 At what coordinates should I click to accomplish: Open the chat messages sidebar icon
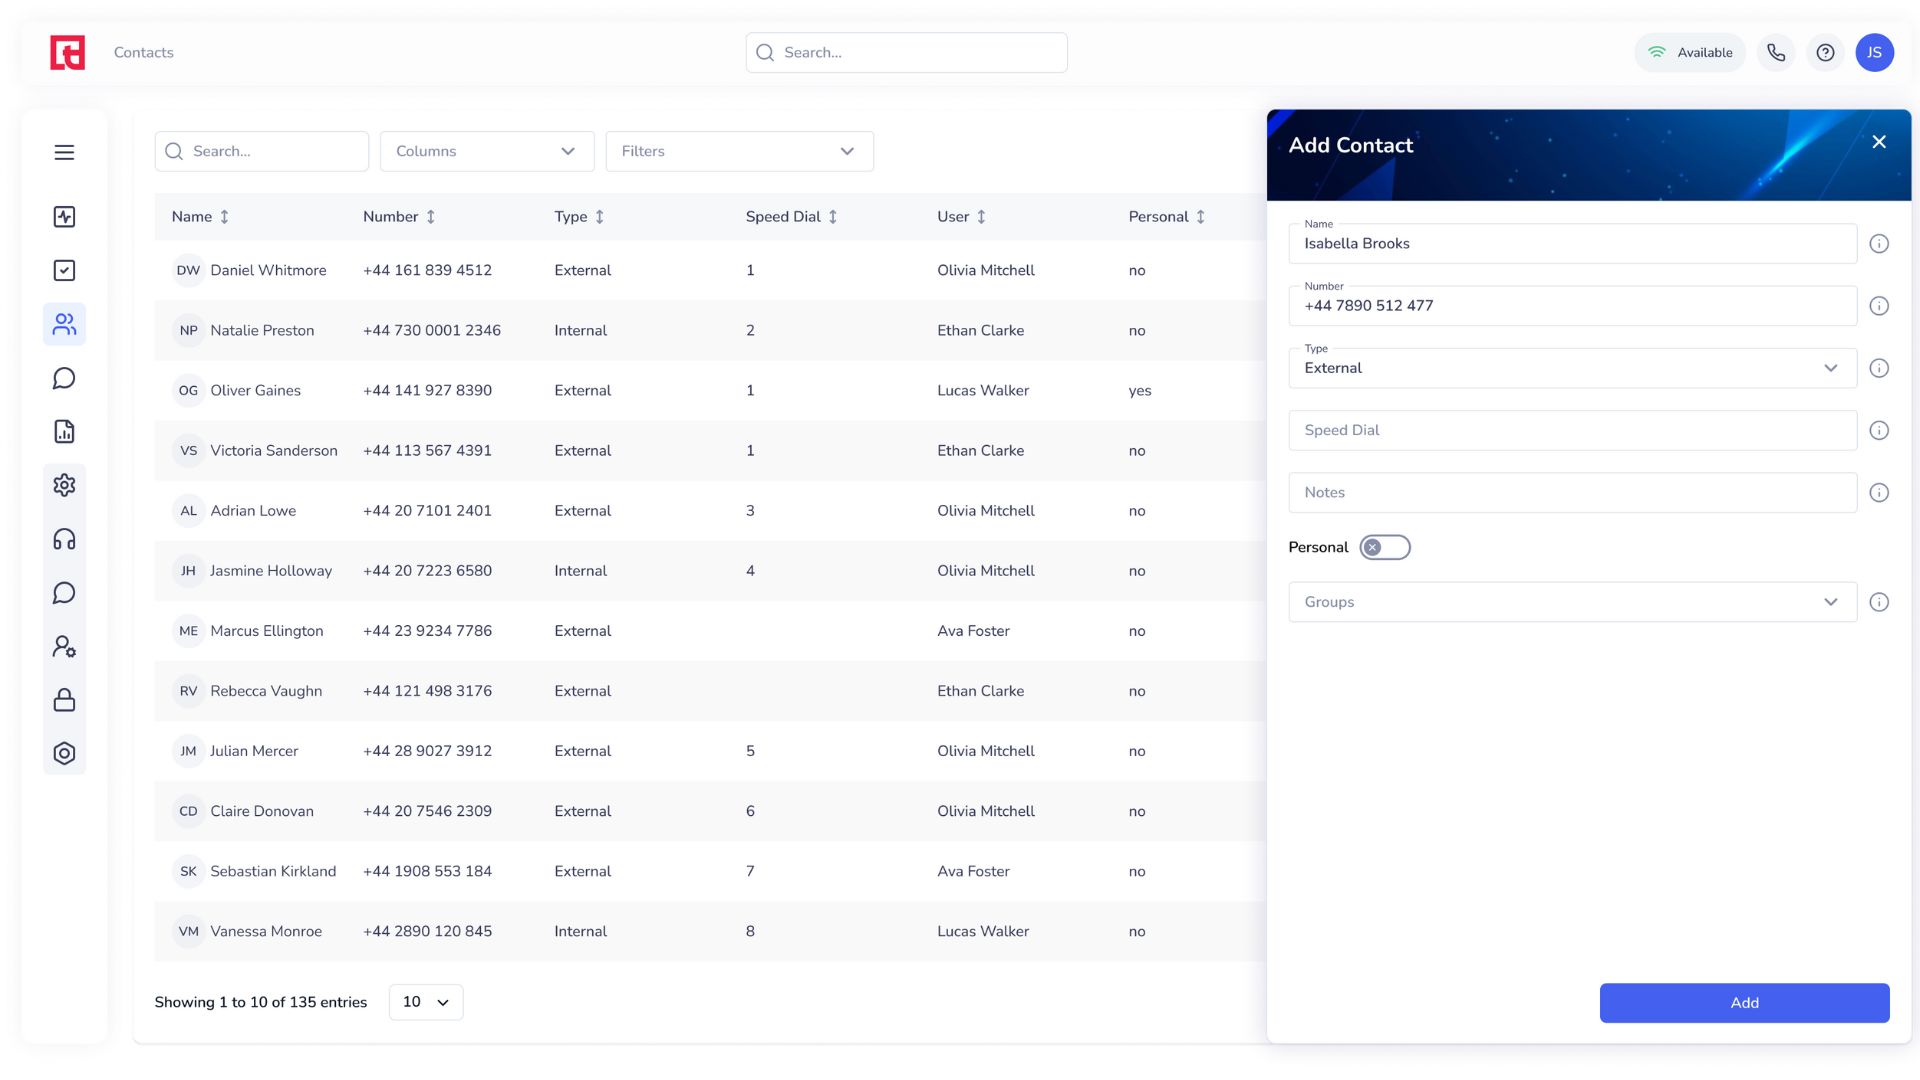(64, 378)
